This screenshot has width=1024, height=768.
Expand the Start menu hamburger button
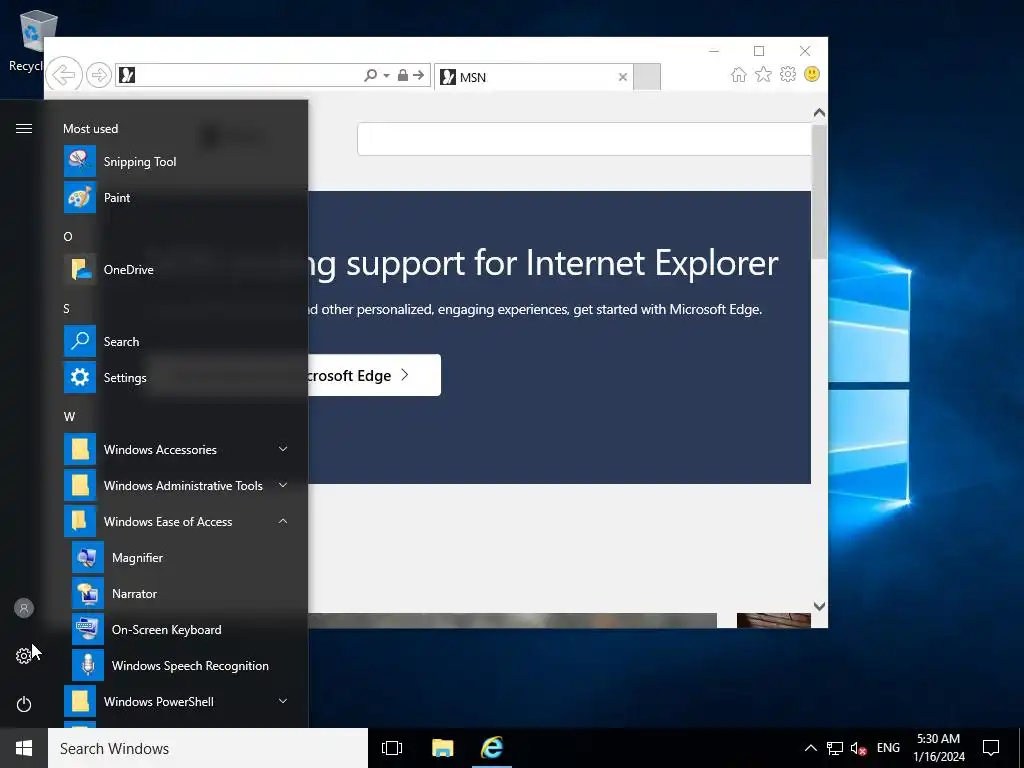(24, 129)
